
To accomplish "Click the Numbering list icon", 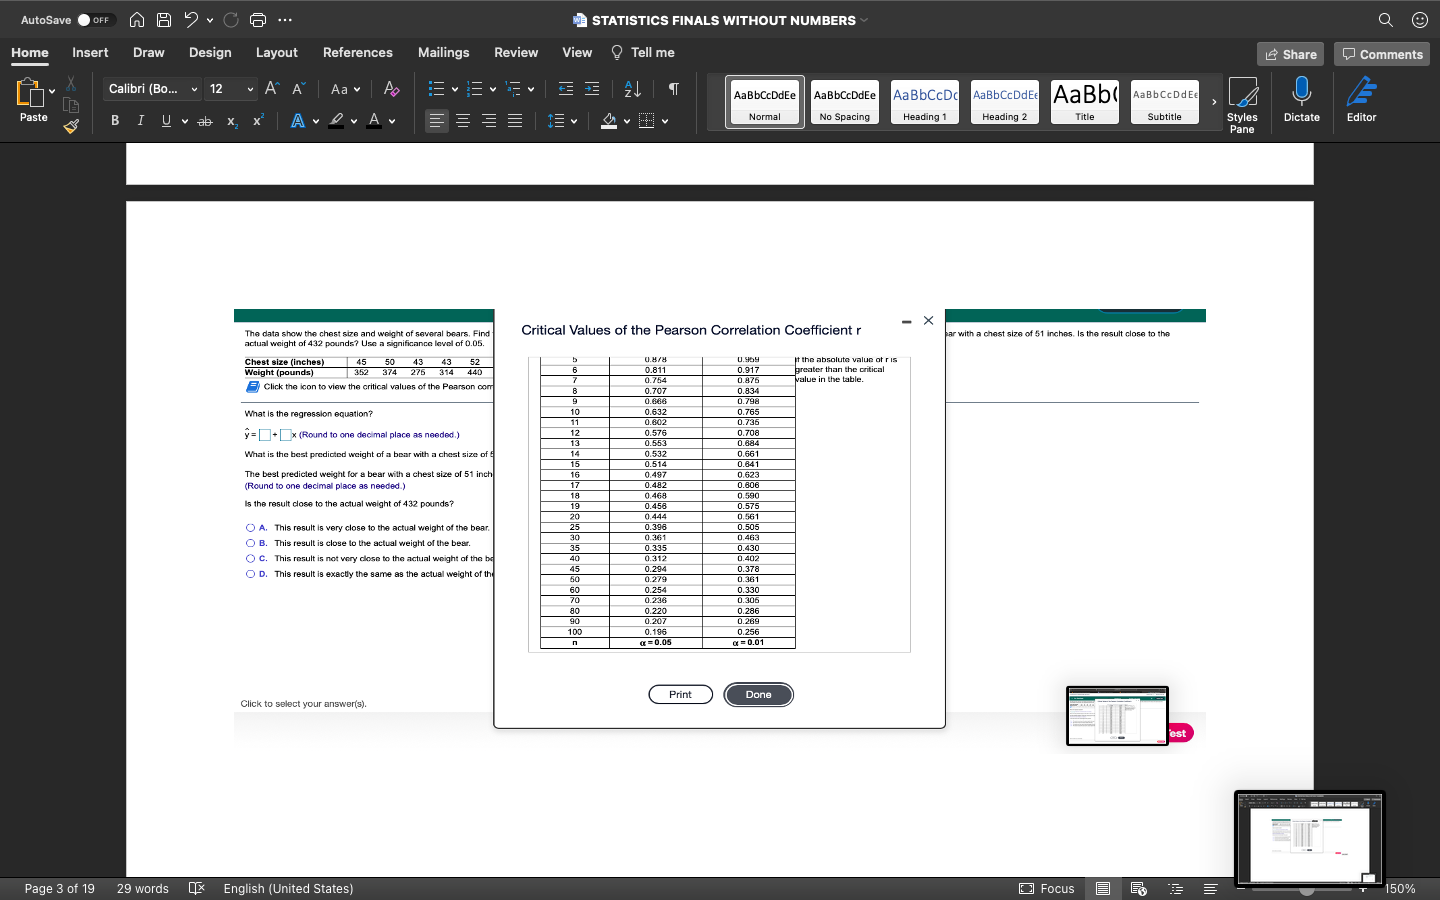I will point(475,89).
